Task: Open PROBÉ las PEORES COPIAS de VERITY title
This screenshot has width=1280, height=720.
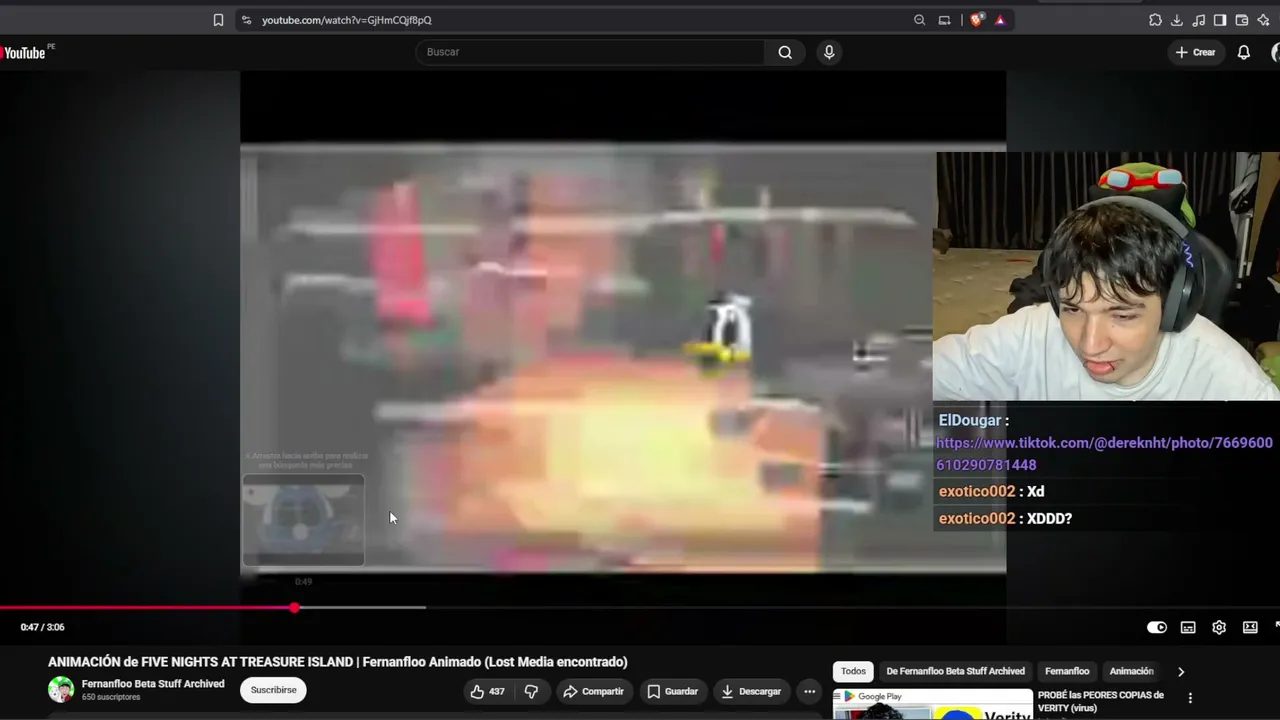Action: 1101,702
